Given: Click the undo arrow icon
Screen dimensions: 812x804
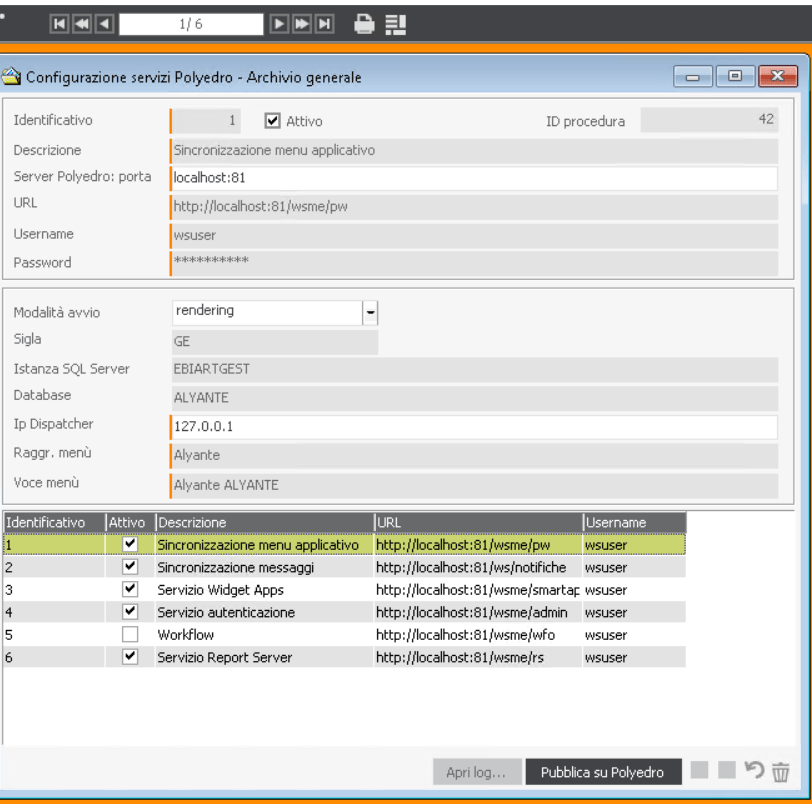Looking at the screenshot, I should (755, 772).
